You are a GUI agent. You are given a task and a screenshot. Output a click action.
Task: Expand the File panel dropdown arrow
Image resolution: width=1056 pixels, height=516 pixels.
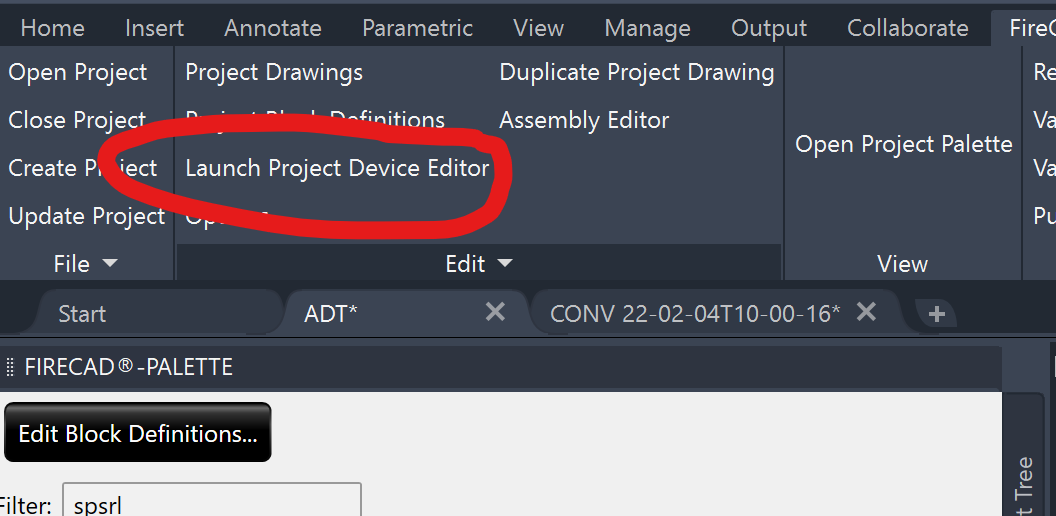tap(110, 263)
